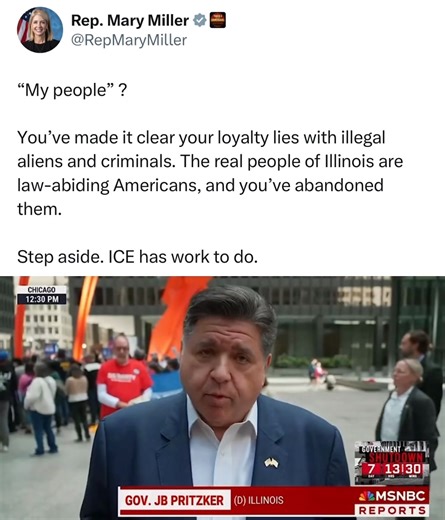Play the embedded MSNBC video clip

[x=222, y=398]
